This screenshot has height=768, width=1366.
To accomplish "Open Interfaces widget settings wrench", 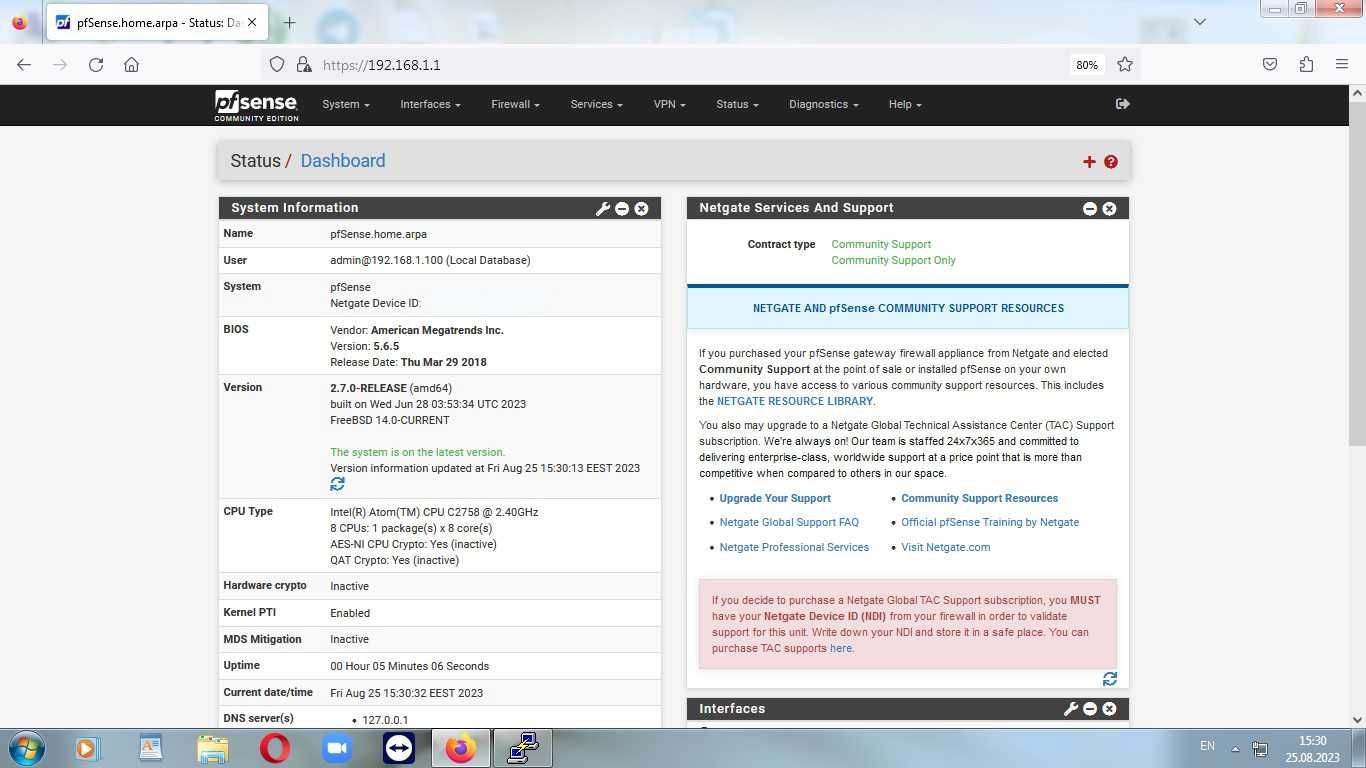I will click(1070, 709).
